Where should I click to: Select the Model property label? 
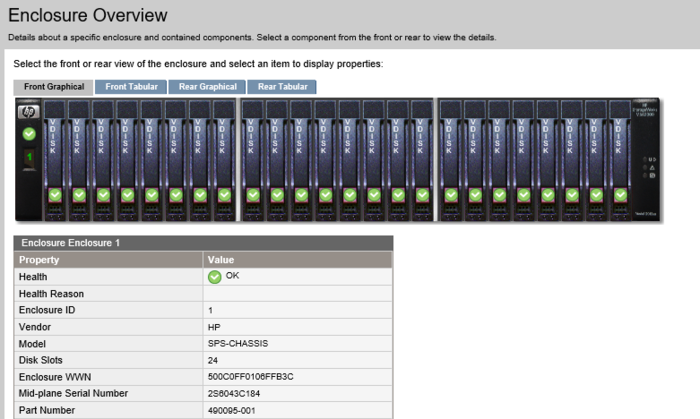[x=32, y=344]
